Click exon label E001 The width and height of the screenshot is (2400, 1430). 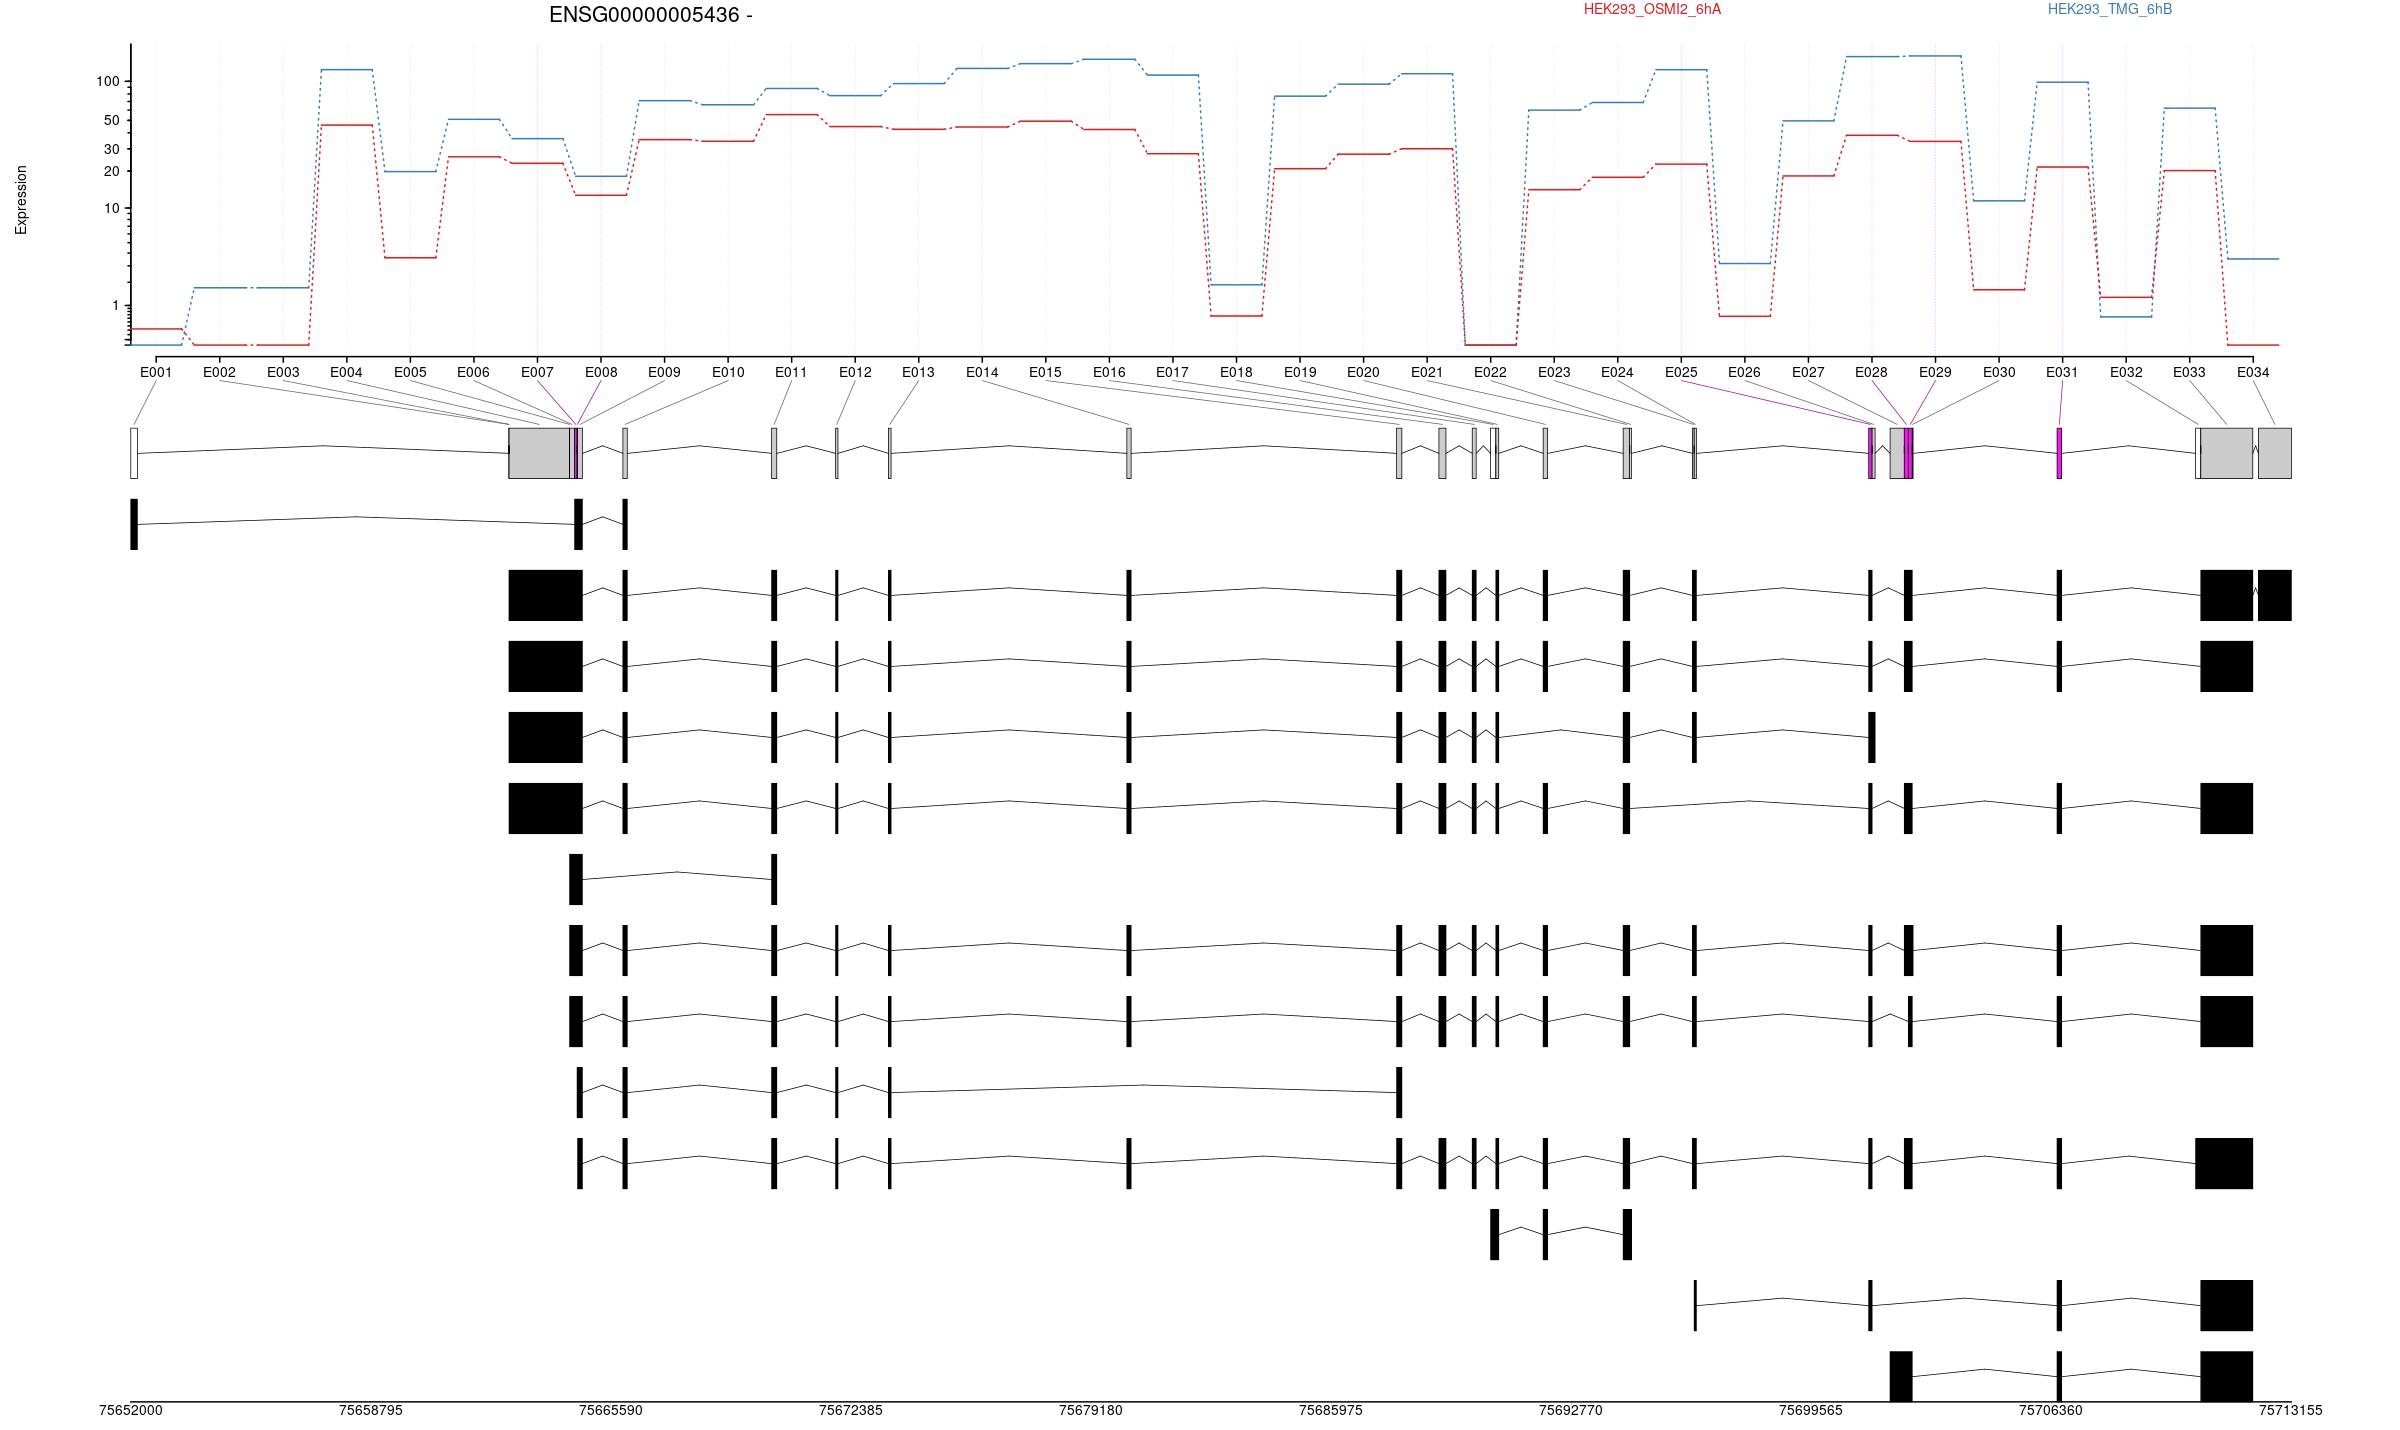[156, 372]
